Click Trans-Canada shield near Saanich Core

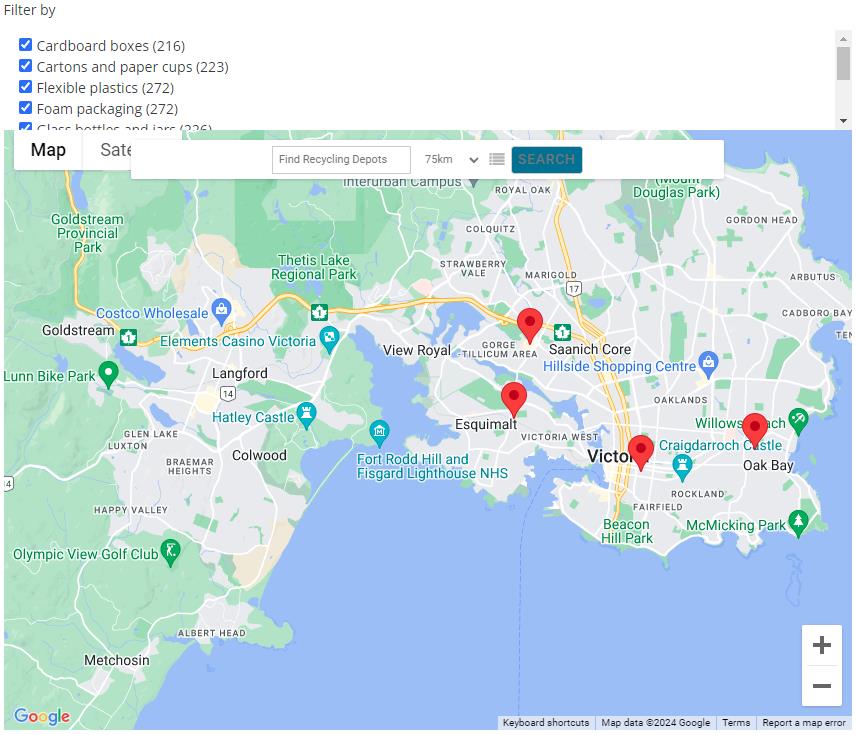pos(562,331)
